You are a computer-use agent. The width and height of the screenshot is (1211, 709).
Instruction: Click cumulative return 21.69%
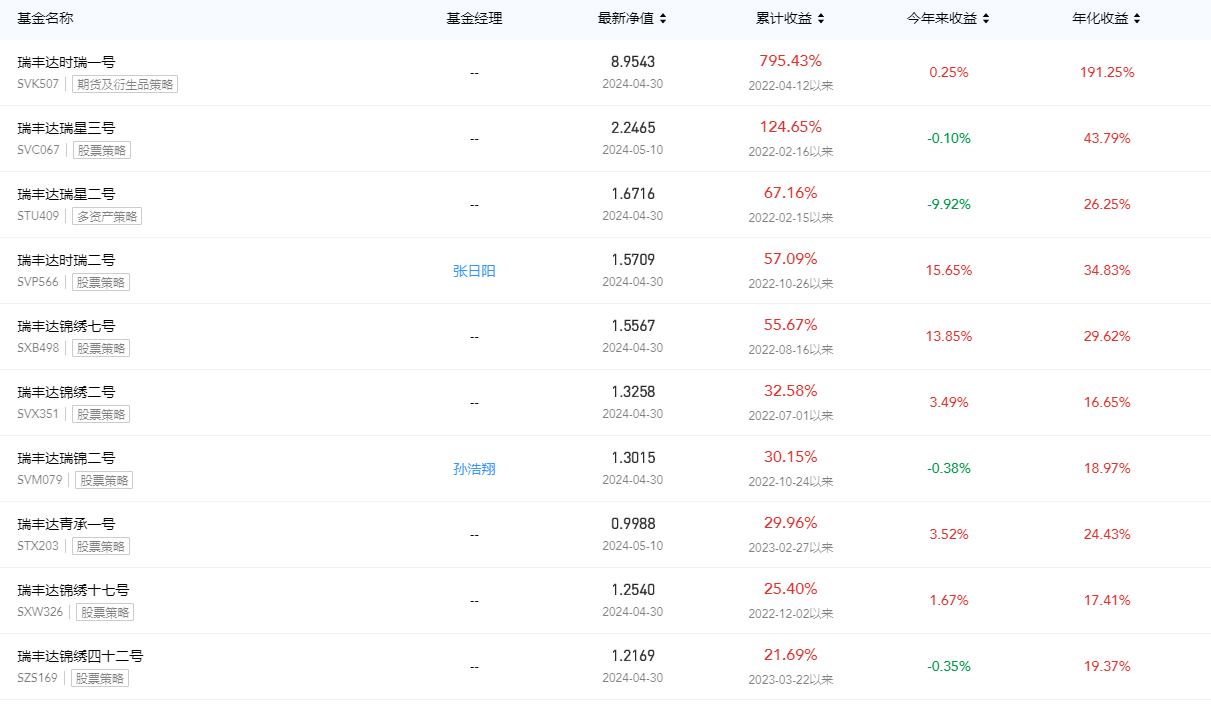(790, 655)
